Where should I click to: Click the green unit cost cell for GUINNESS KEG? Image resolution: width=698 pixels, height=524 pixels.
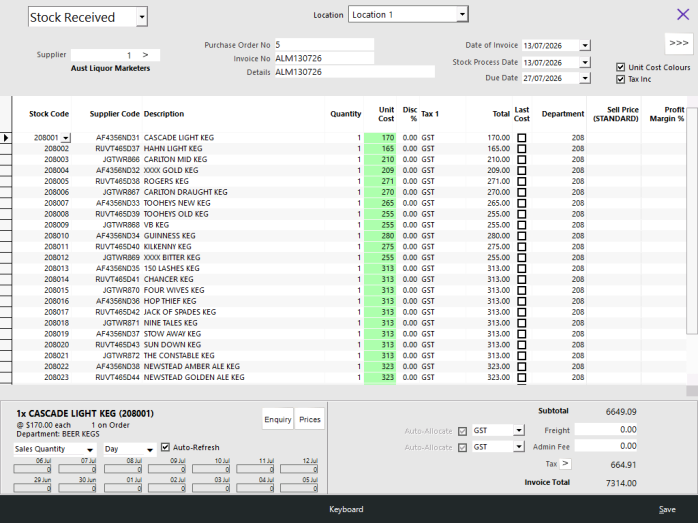[380, 236]
